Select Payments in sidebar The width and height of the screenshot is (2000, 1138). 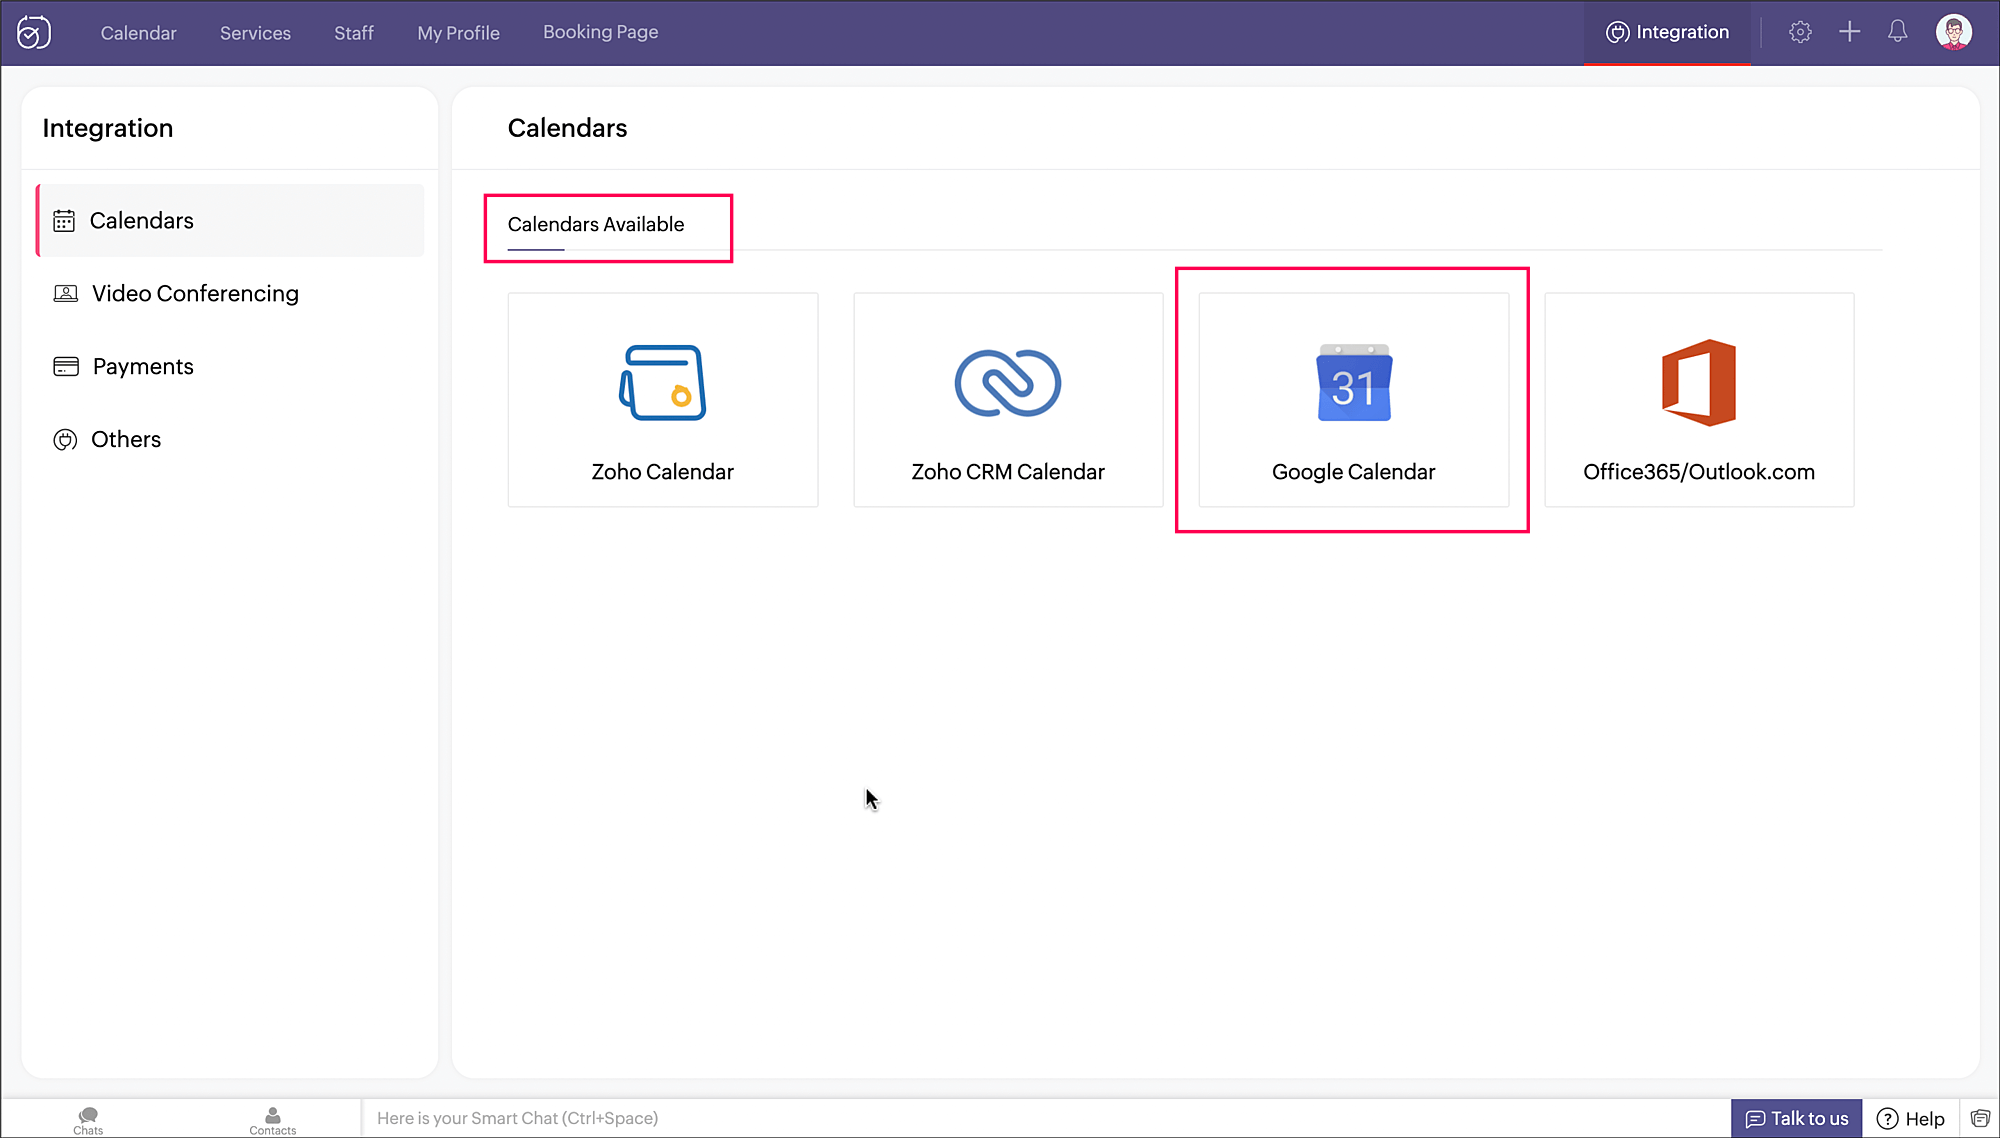[230, 366]
